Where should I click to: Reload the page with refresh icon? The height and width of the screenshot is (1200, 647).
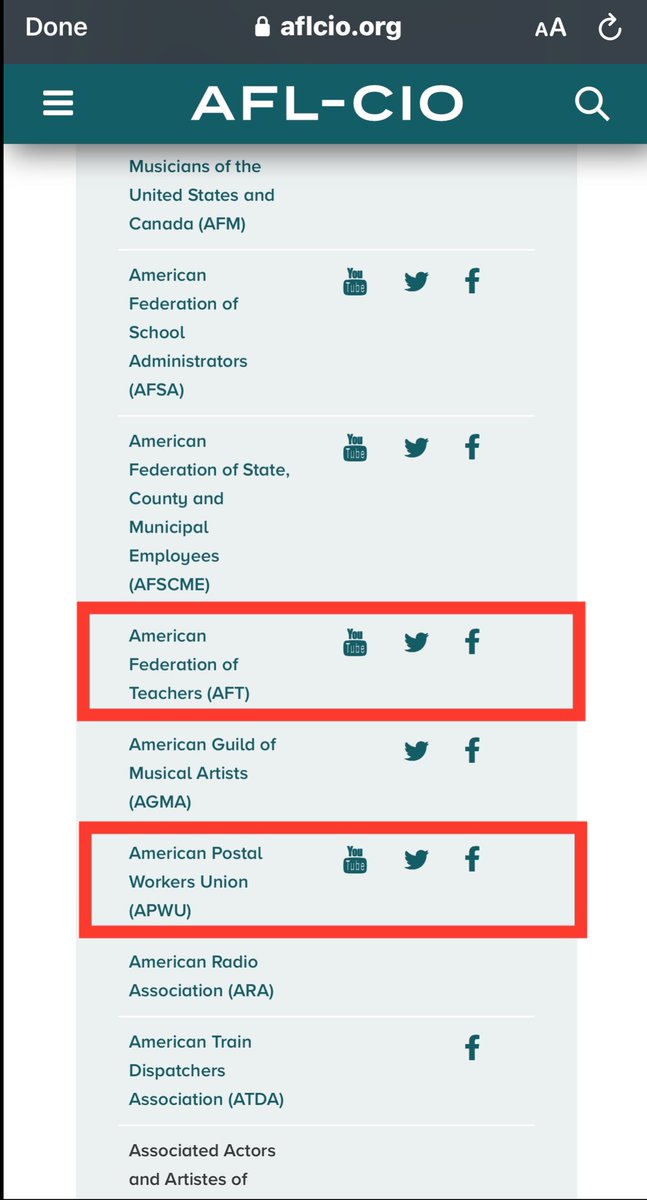tap(609, 28)
